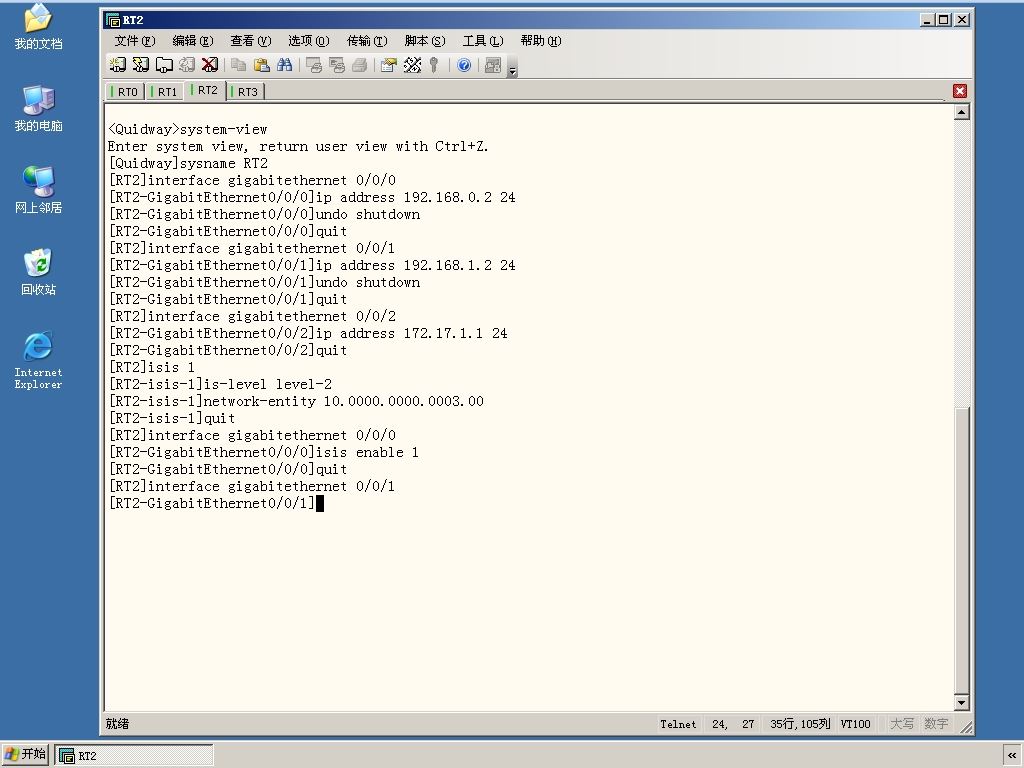This screenshot has width=1024, height=768.
Task: Expand the toolbar options dropdown arrow
Action: (x=513, y=67)
